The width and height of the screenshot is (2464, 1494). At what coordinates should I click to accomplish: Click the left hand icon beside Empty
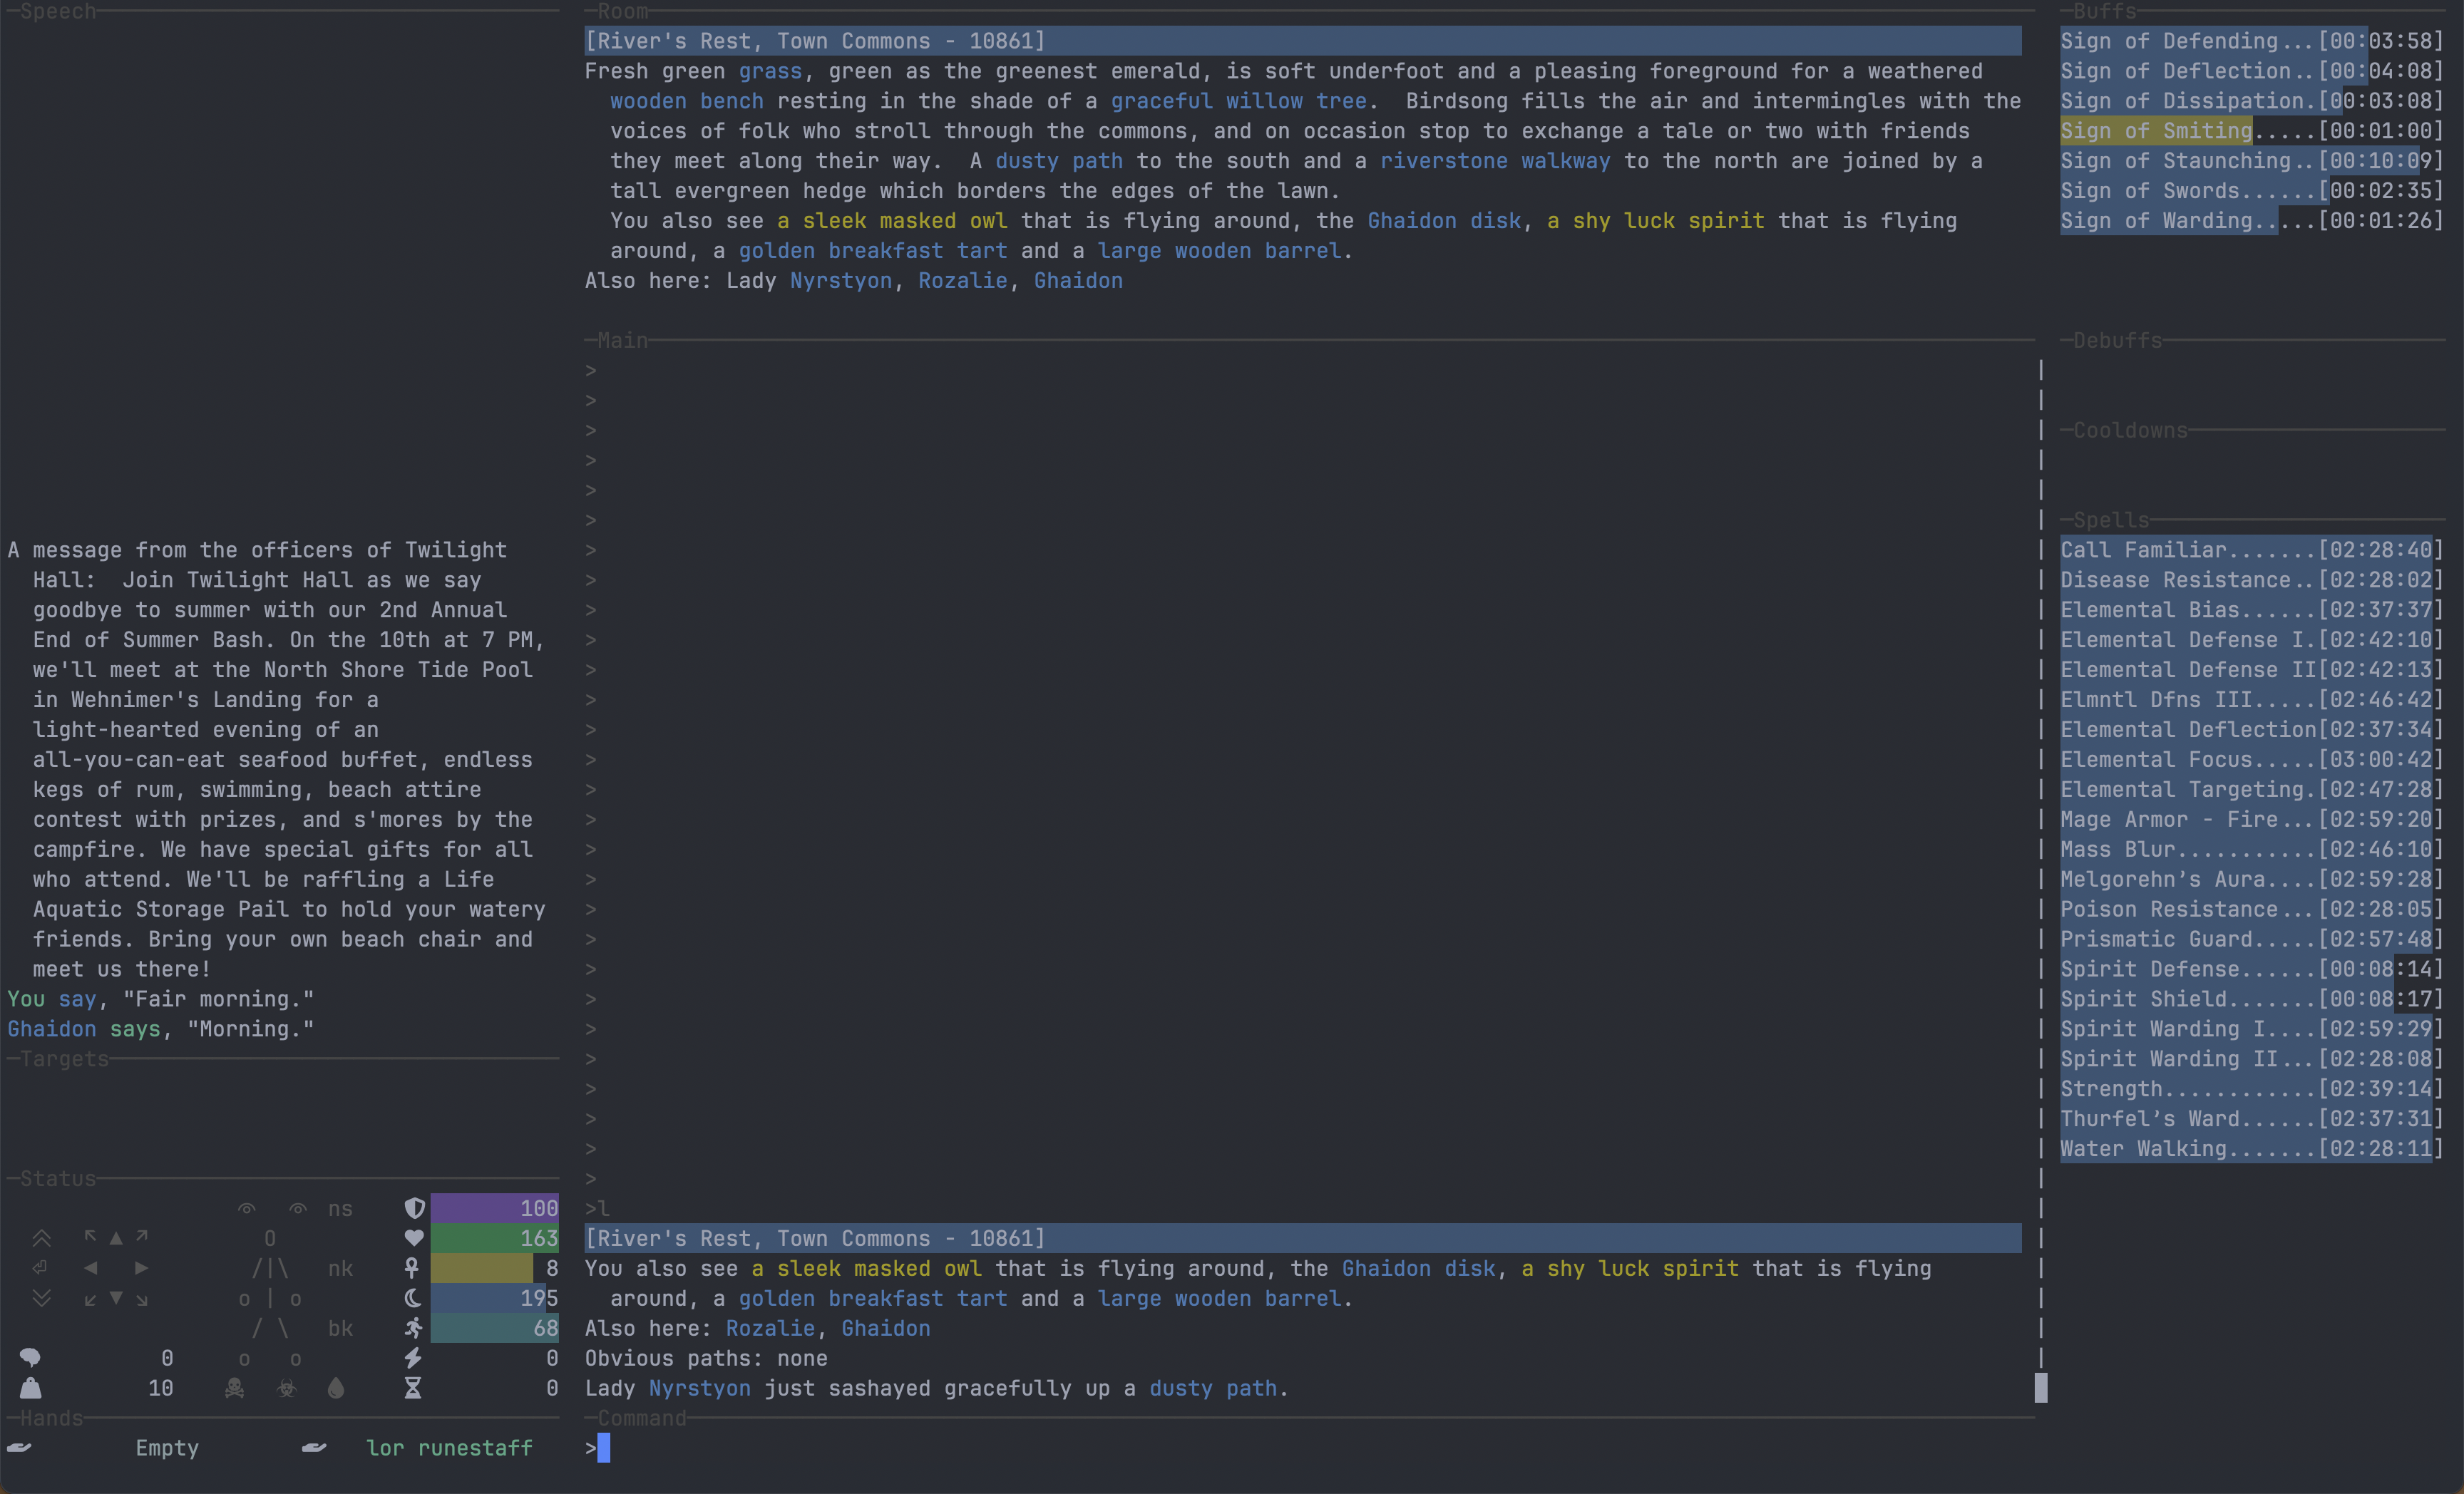point(19,1448)
